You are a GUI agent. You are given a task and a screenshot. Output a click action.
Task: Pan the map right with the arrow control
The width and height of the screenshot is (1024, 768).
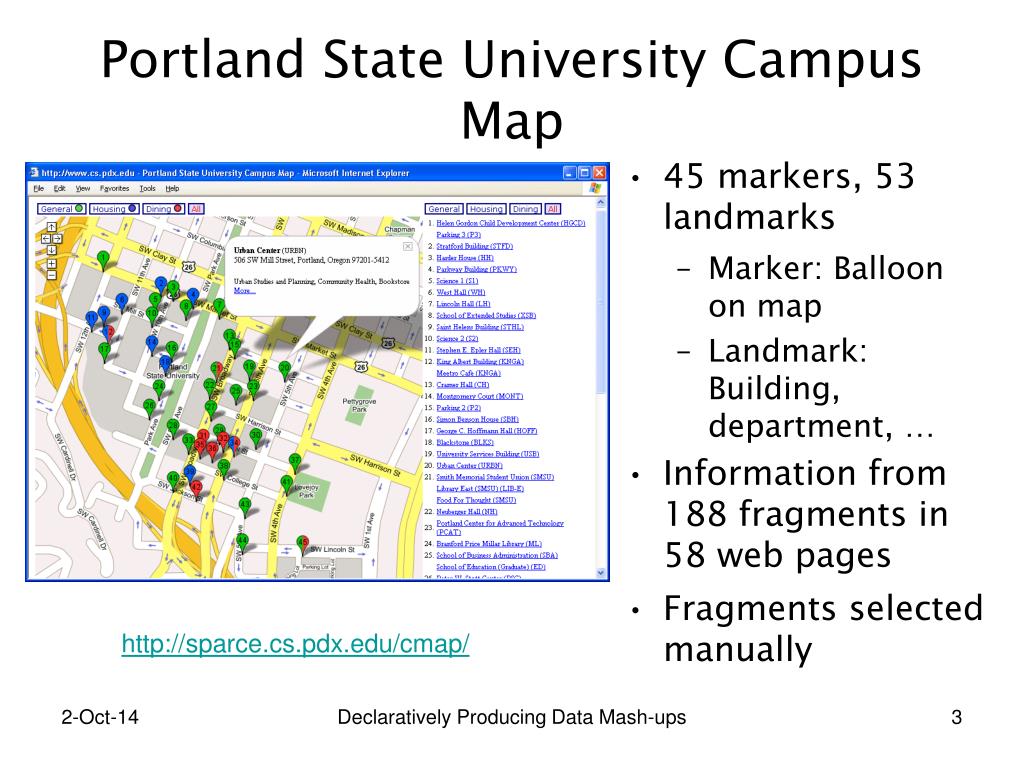[57, 239]
